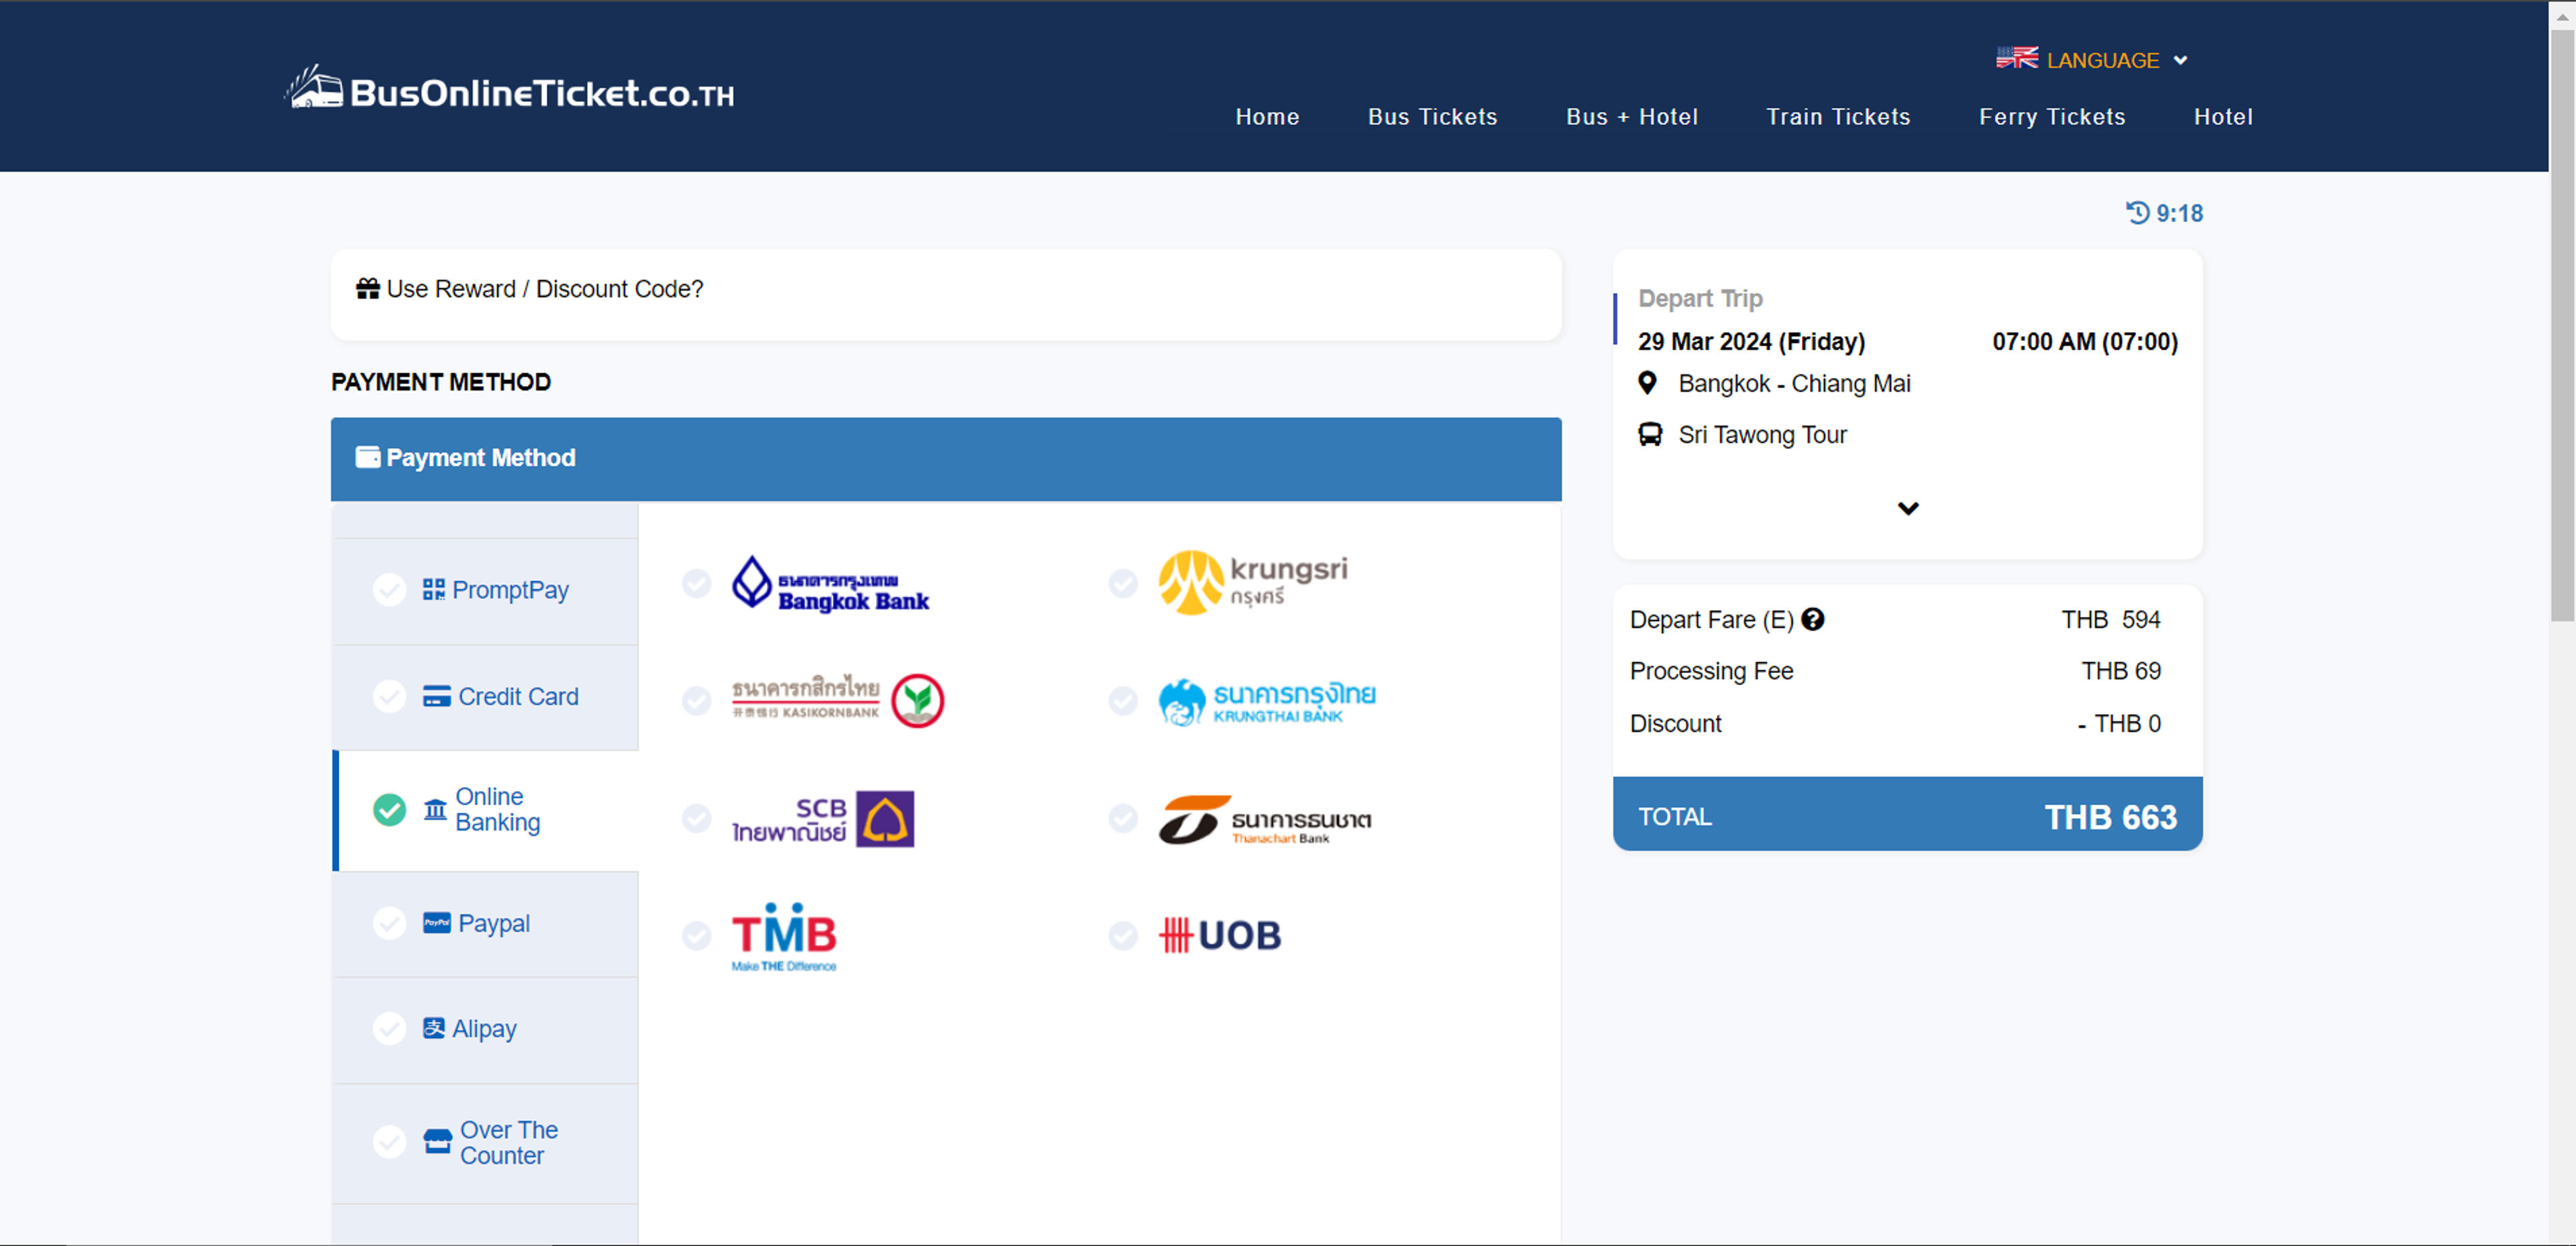Click the wallet icon in Payment Method header
The width and height of the screenshot is (2576, 1246).
(368, 457)
